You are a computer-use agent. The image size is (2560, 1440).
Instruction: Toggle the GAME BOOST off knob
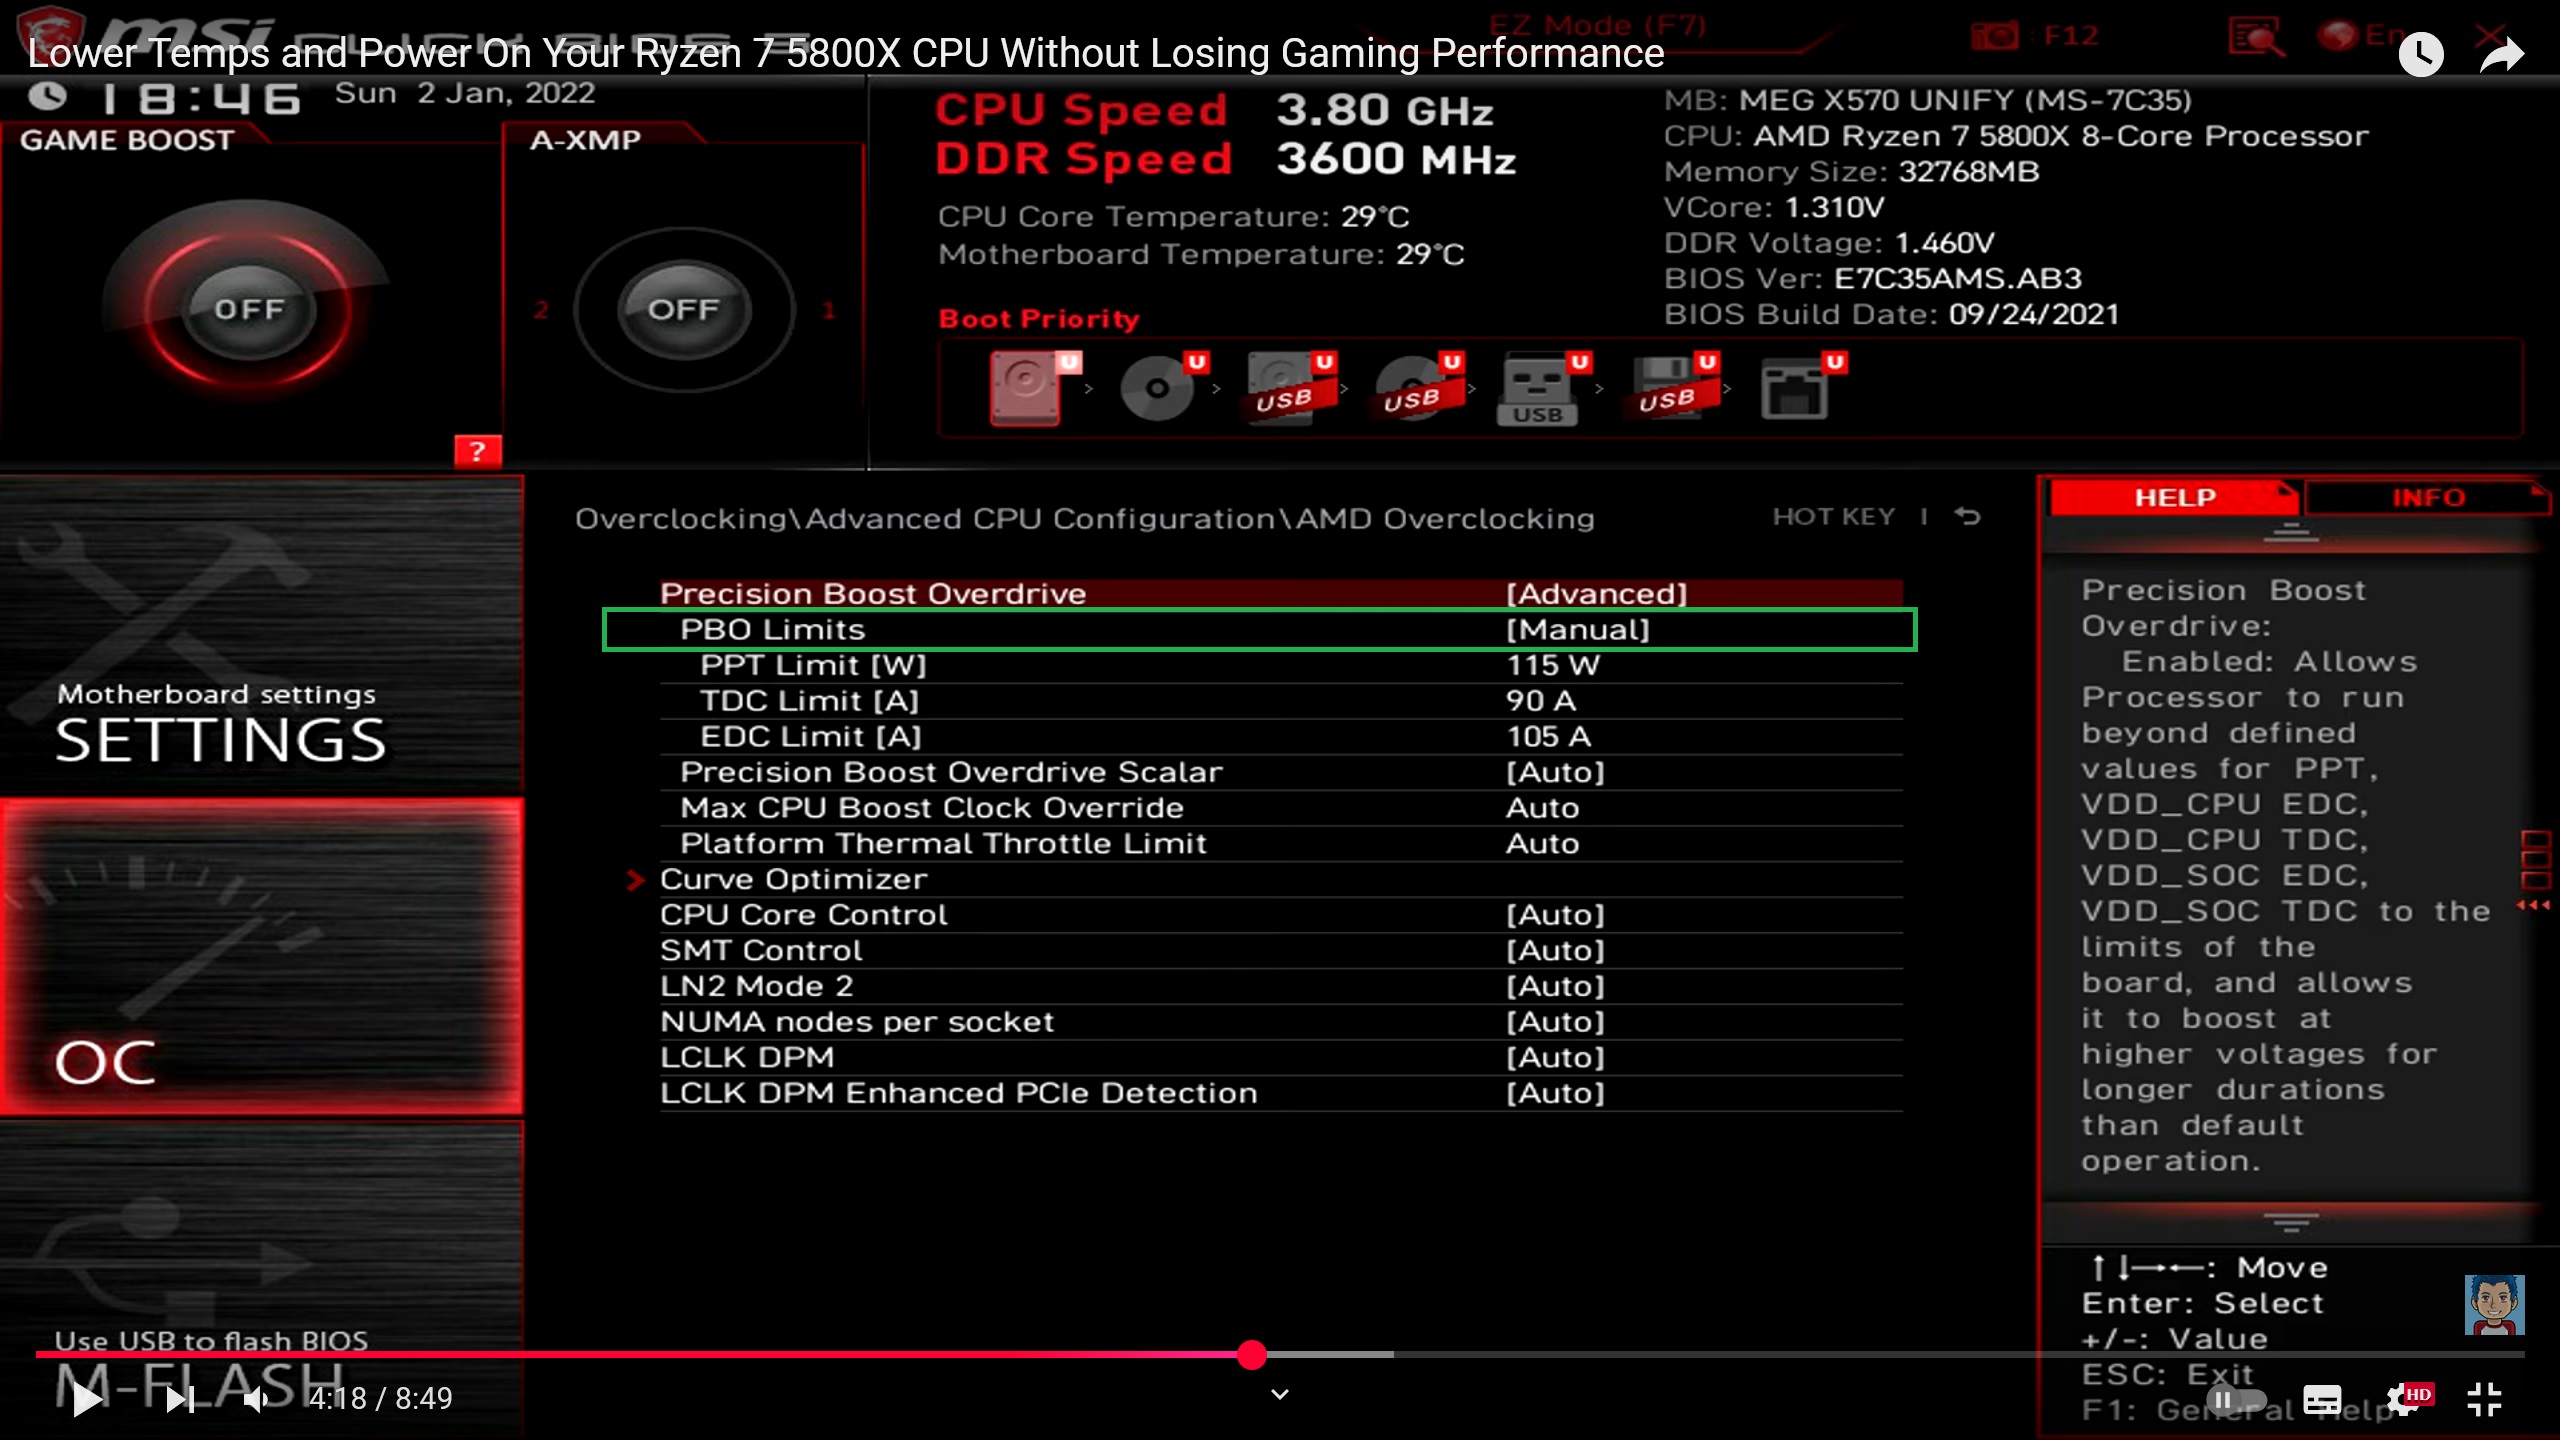249,309
